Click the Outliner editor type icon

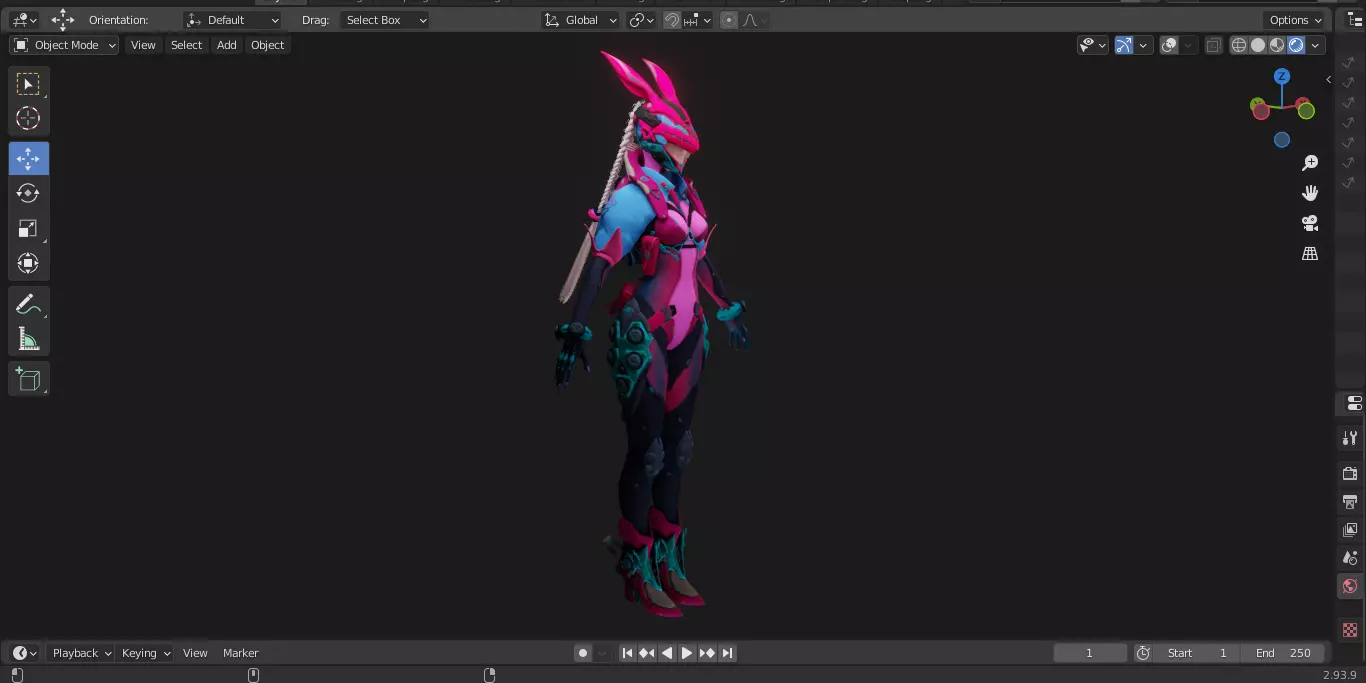pyautogui.click(x=1355, y=20)
